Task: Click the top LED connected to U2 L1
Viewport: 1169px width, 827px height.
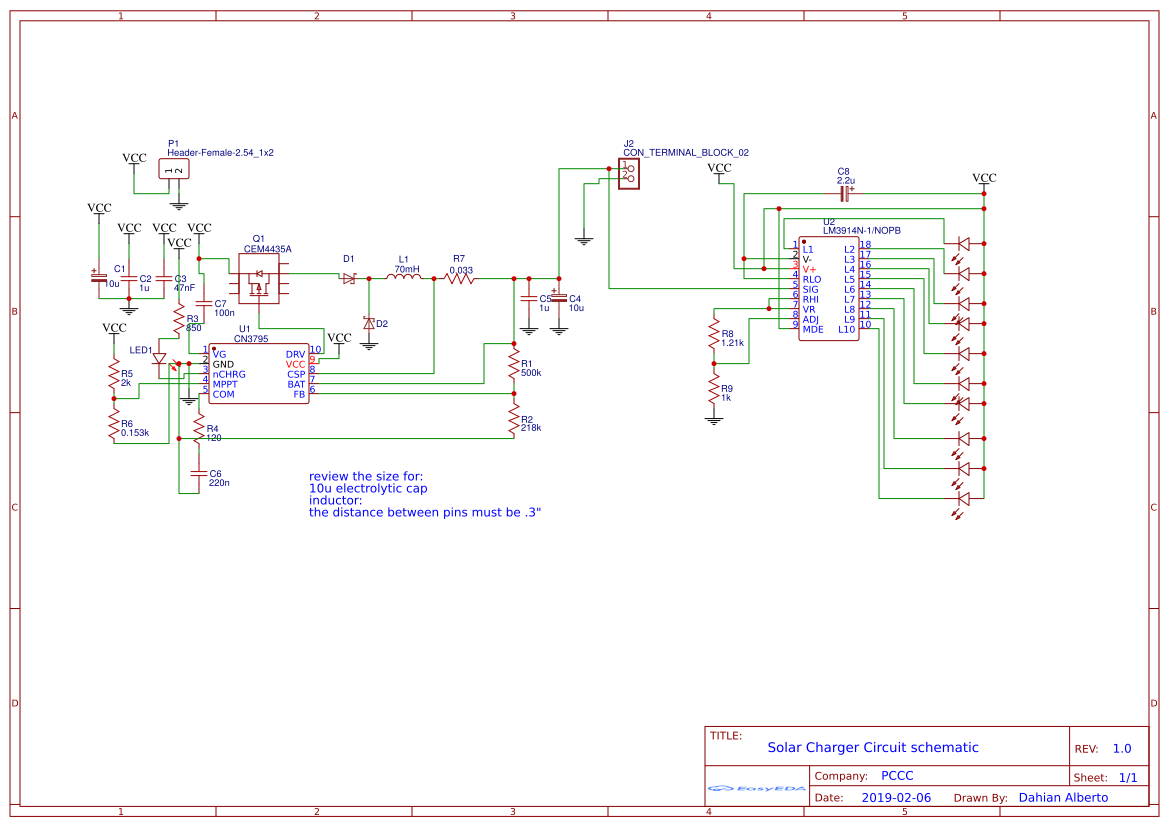Action: [x=963, y=243]
